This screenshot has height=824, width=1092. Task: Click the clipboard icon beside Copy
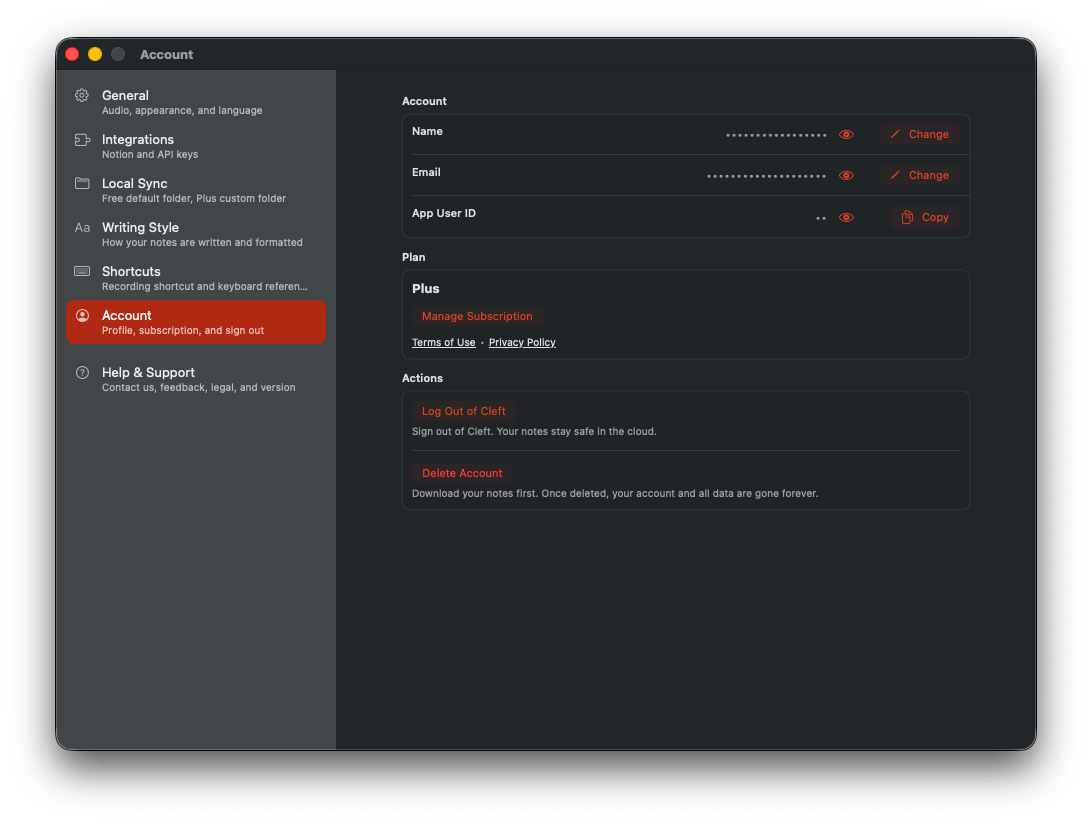pyautogui.click(x=907, y=217)
